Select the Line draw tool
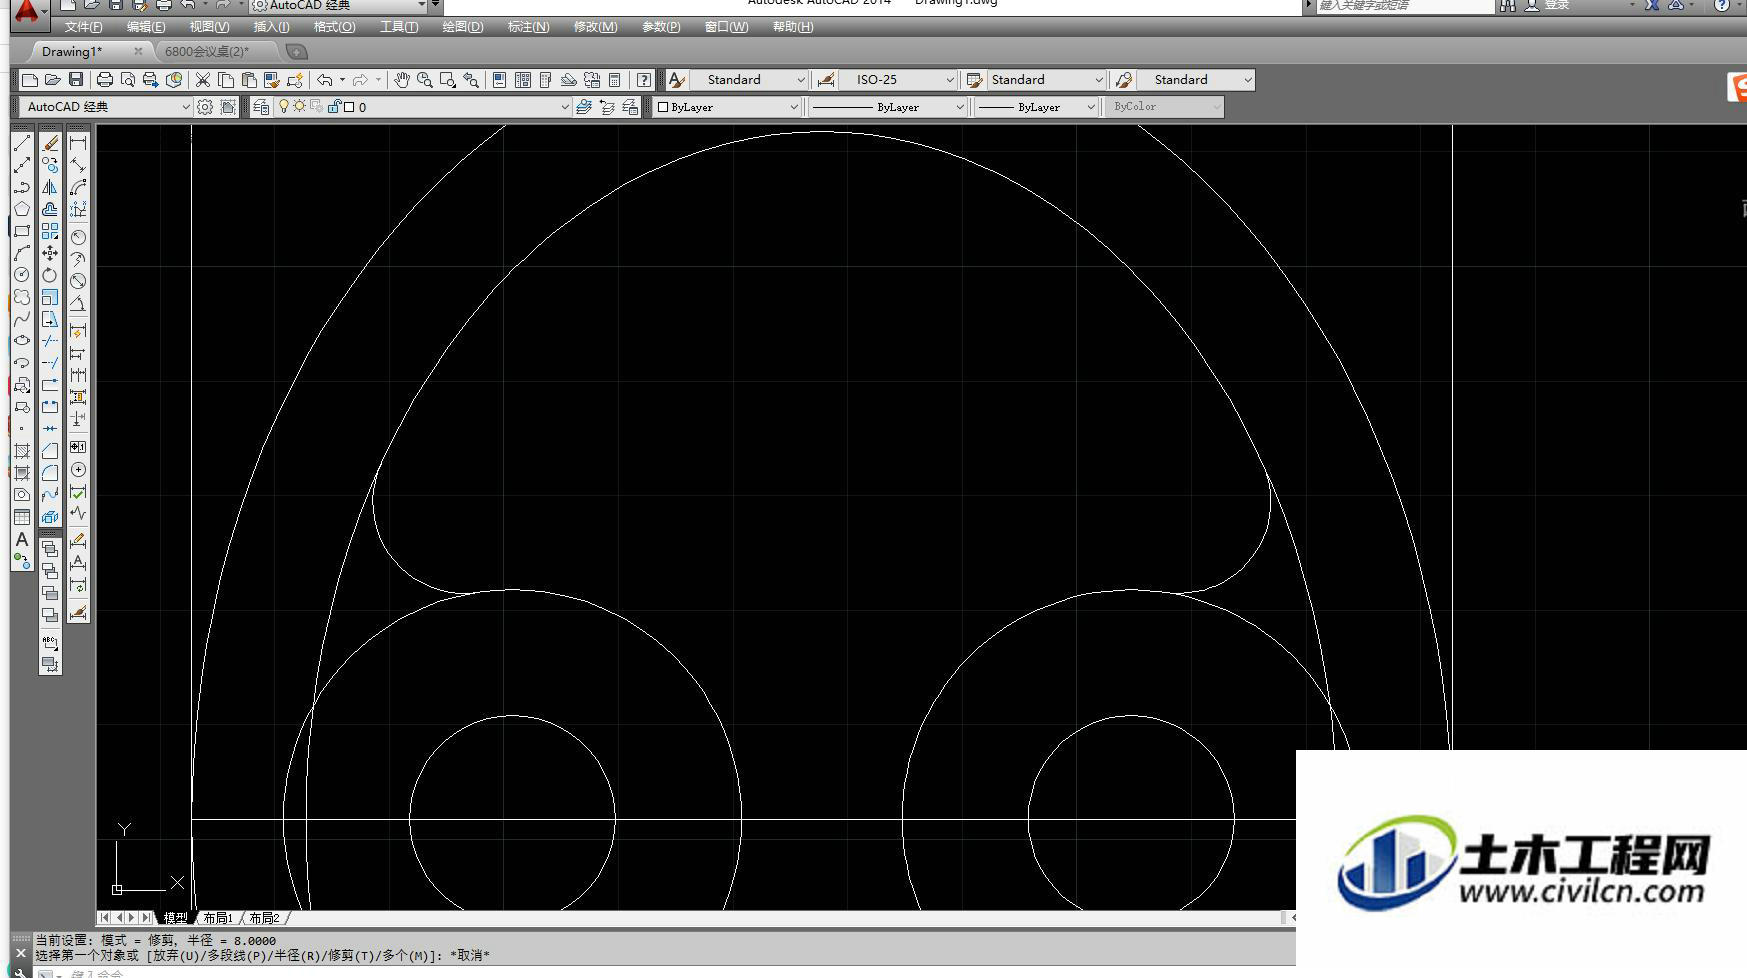Viewport: 1747px width, 978px height. click(x=22, y=143)
